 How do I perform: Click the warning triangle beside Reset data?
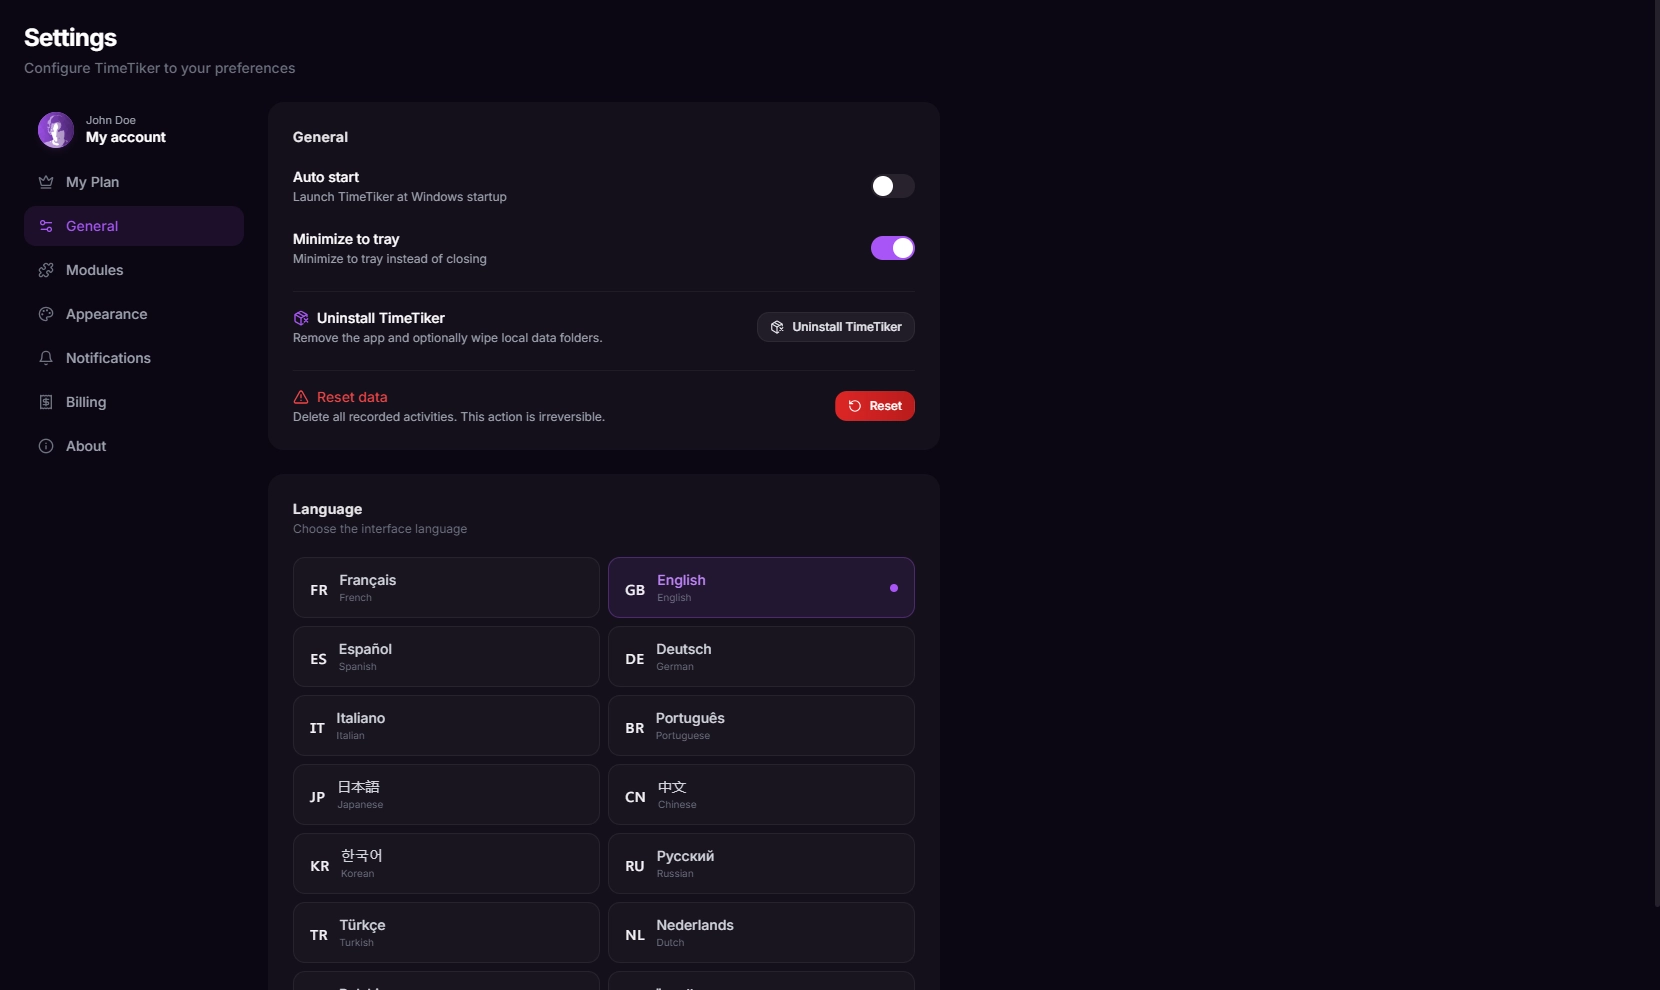301,397
